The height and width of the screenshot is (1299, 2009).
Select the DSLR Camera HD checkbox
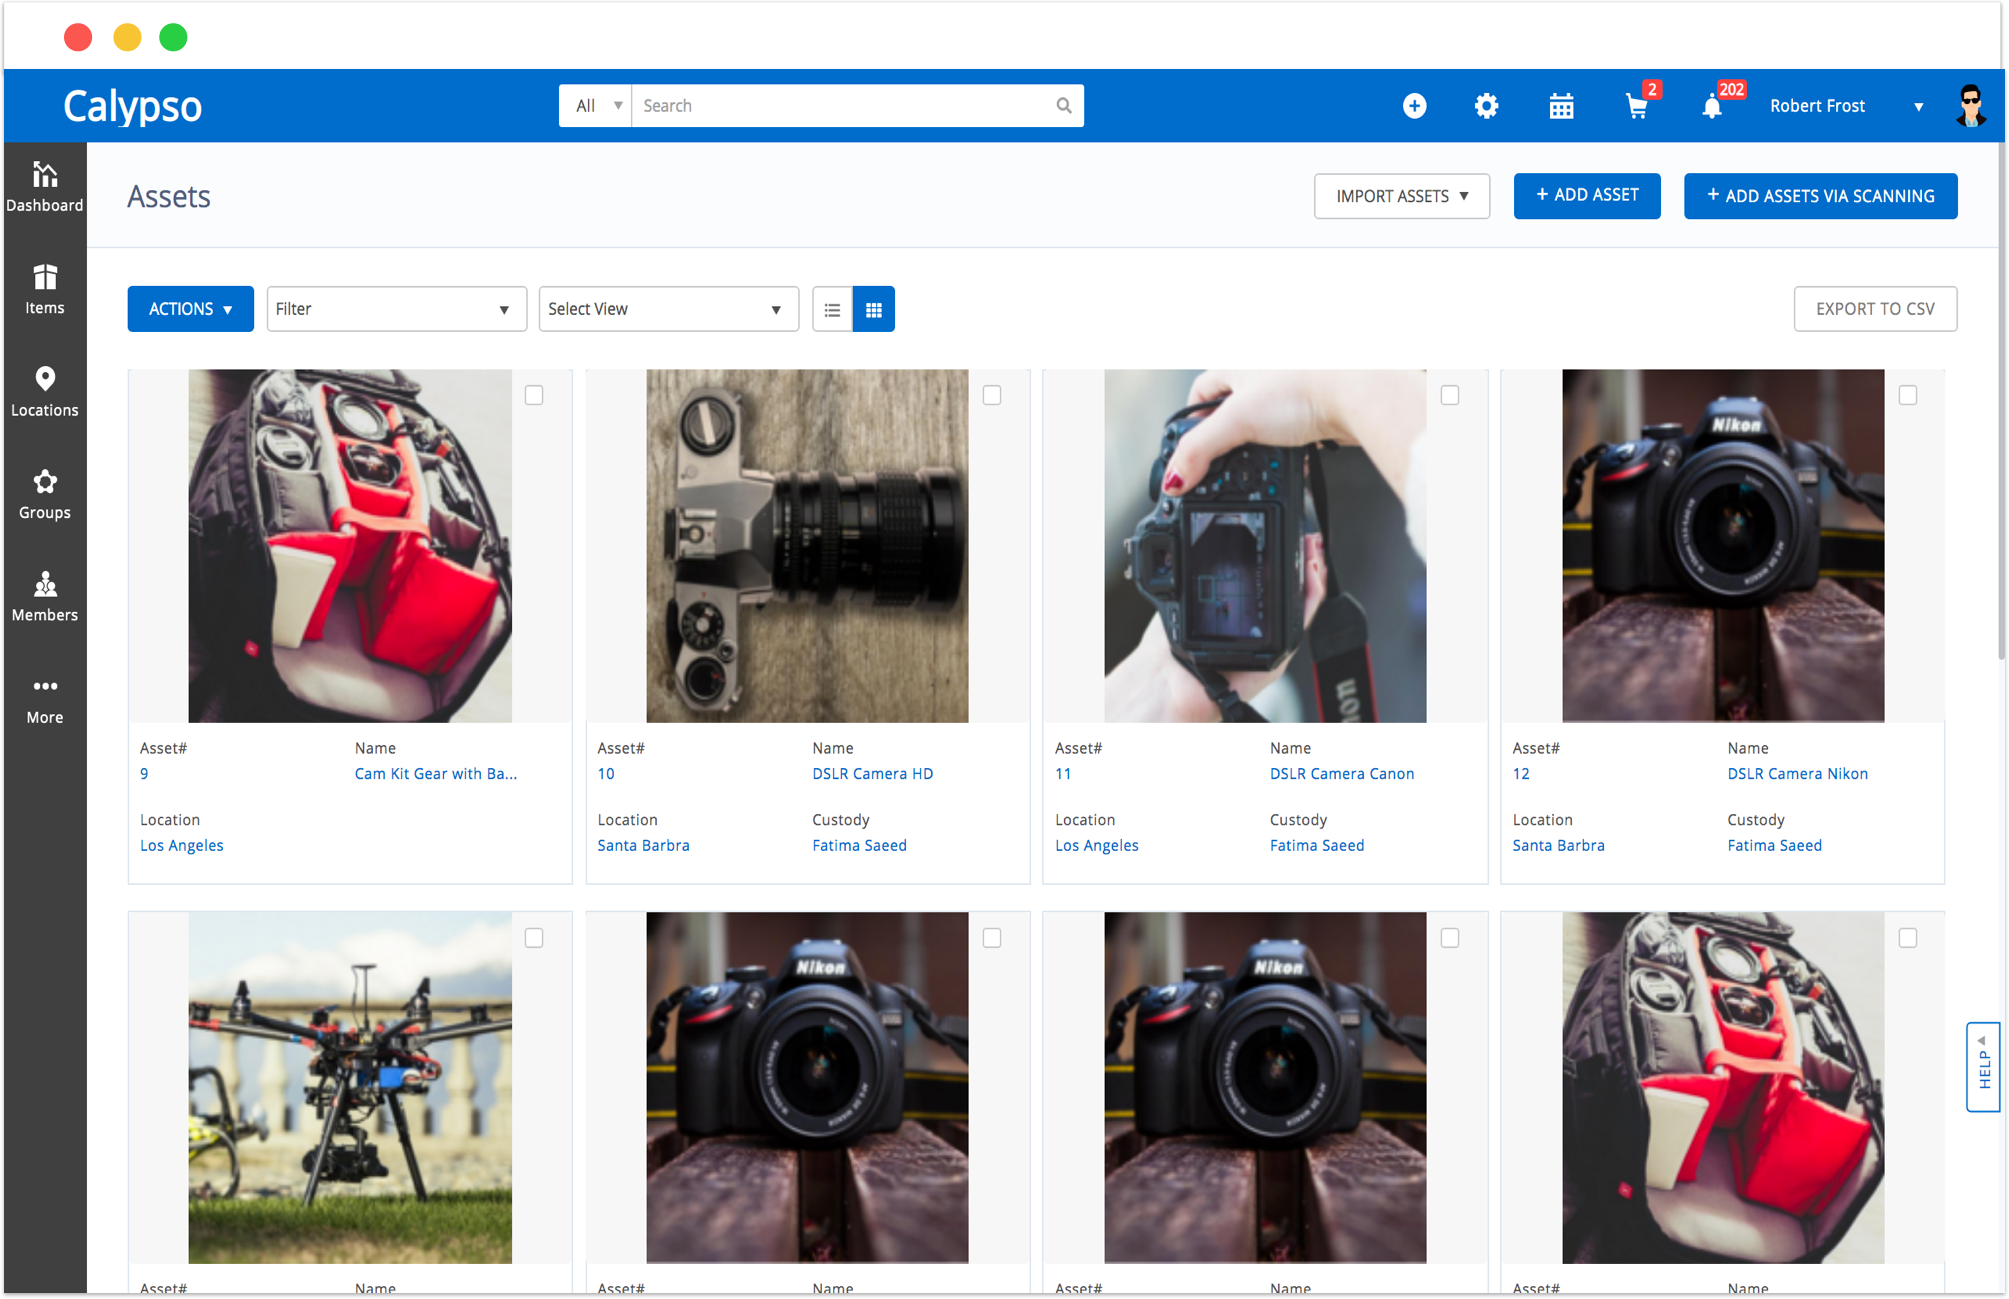[x=992, y=396]
